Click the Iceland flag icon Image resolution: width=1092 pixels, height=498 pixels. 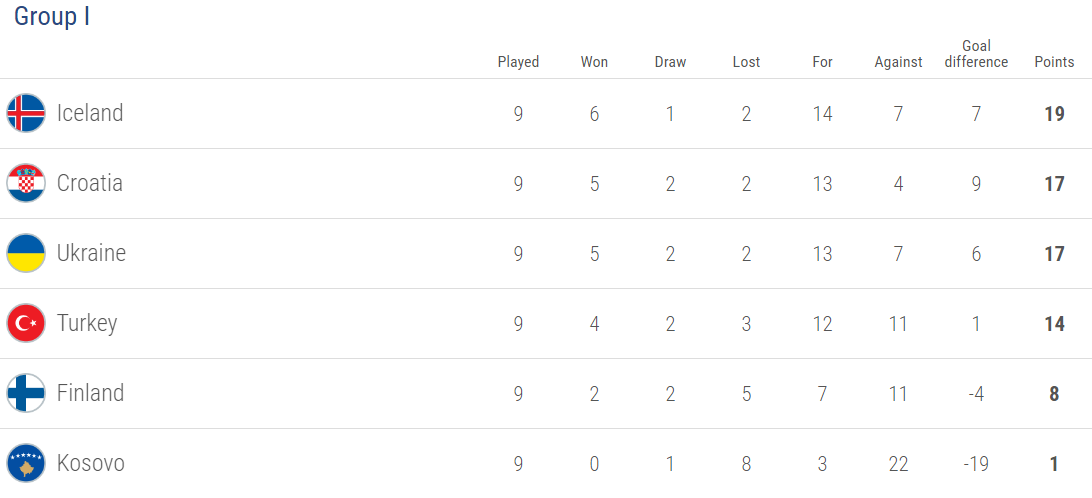26,113
